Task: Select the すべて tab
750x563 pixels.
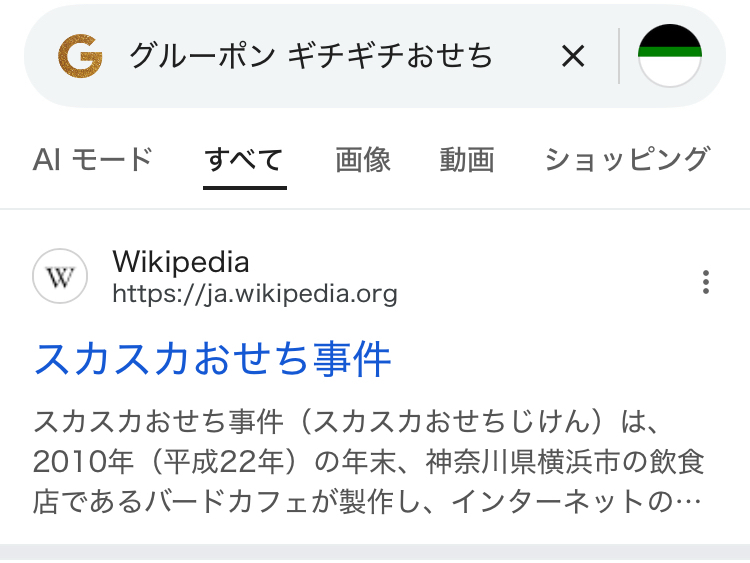Action: 244,159
